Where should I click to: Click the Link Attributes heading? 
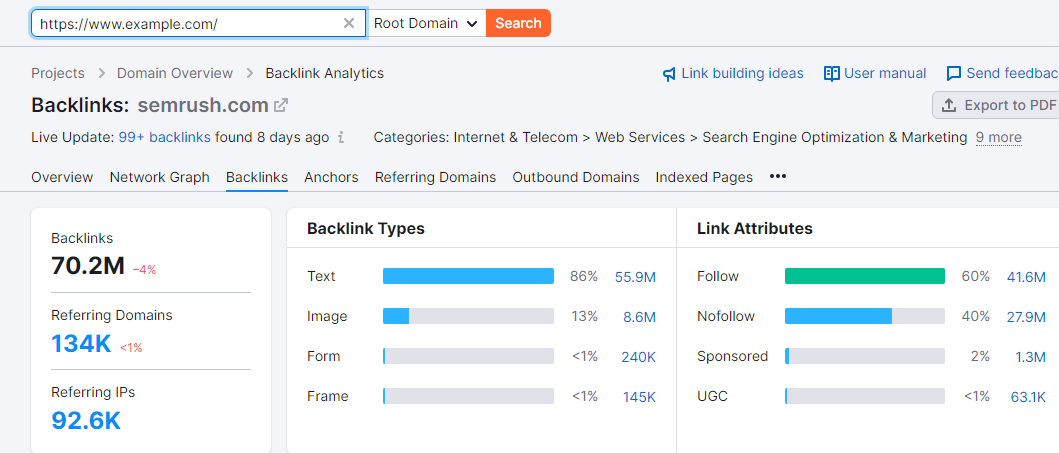point(754,229)
